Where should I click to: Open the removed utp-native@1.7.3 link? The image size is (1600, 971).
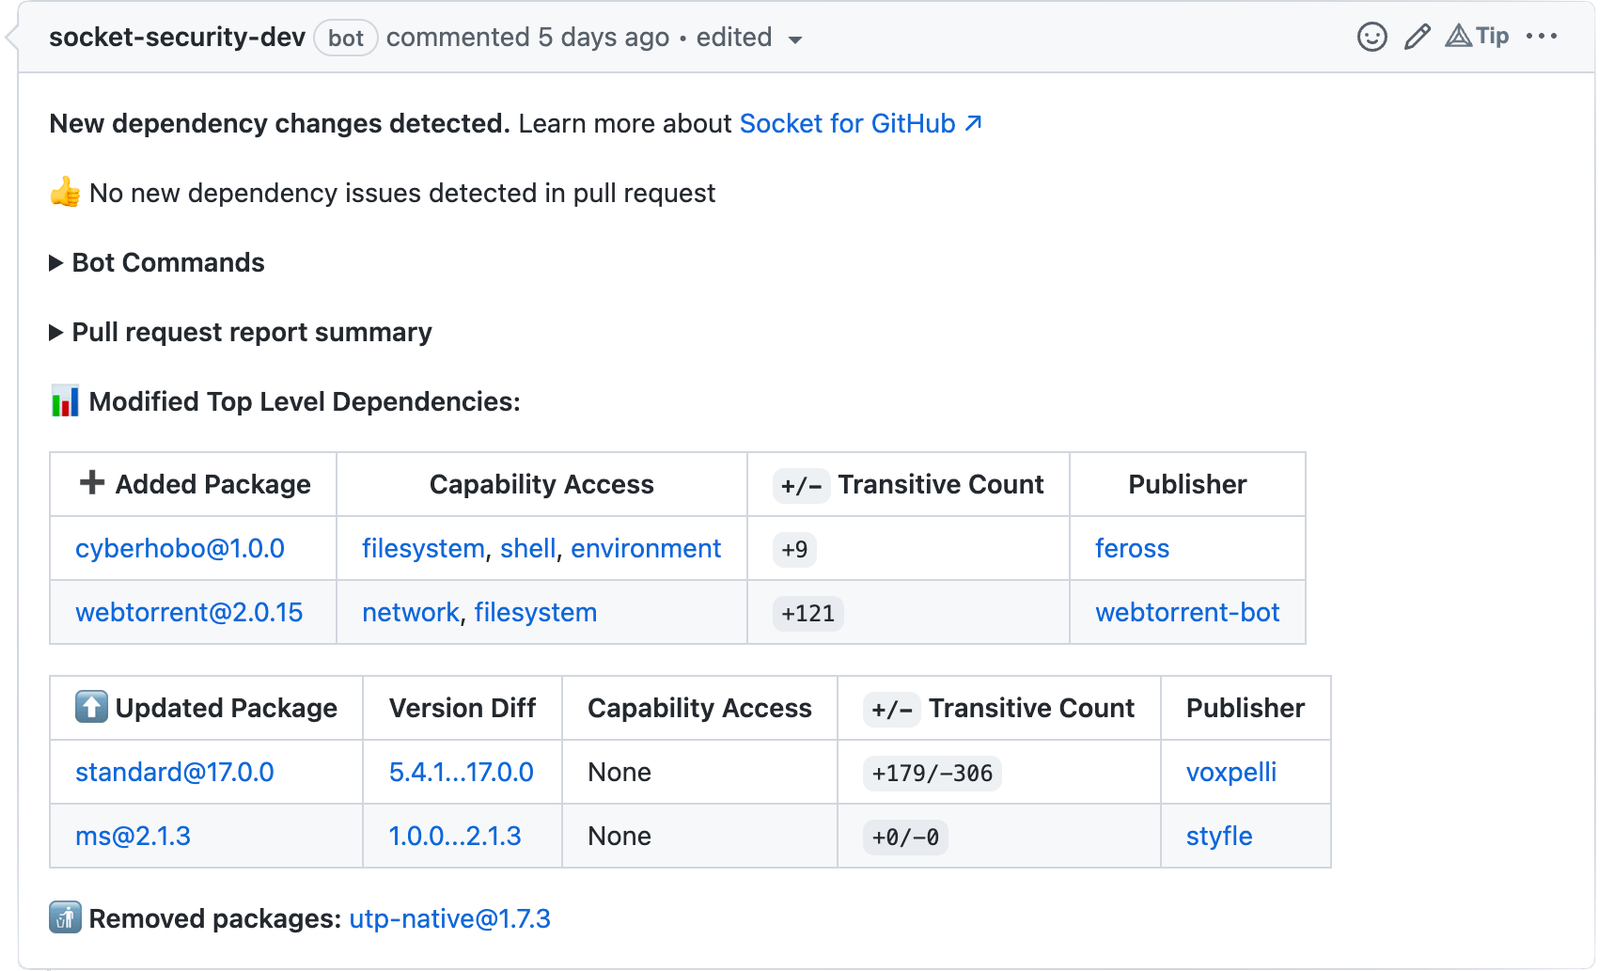pos(450,918)
